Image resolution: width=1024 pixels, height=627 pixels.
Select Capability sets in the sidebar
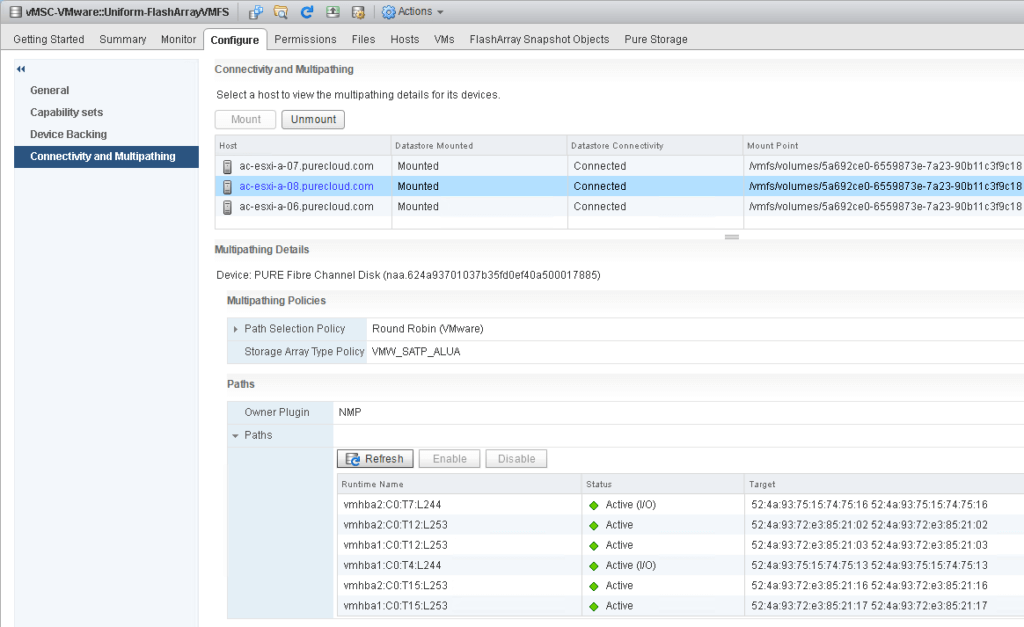pos(67,112)
